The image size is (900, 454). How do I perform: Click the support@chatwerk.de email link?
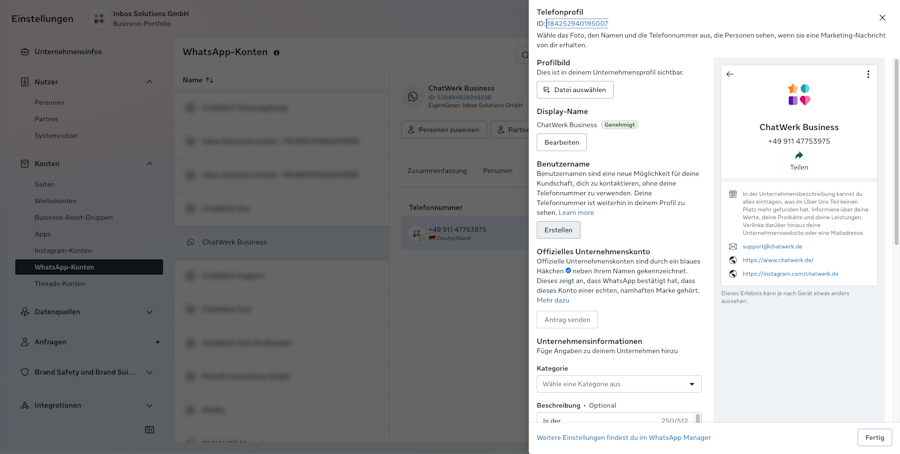click(x=772, y=246)
